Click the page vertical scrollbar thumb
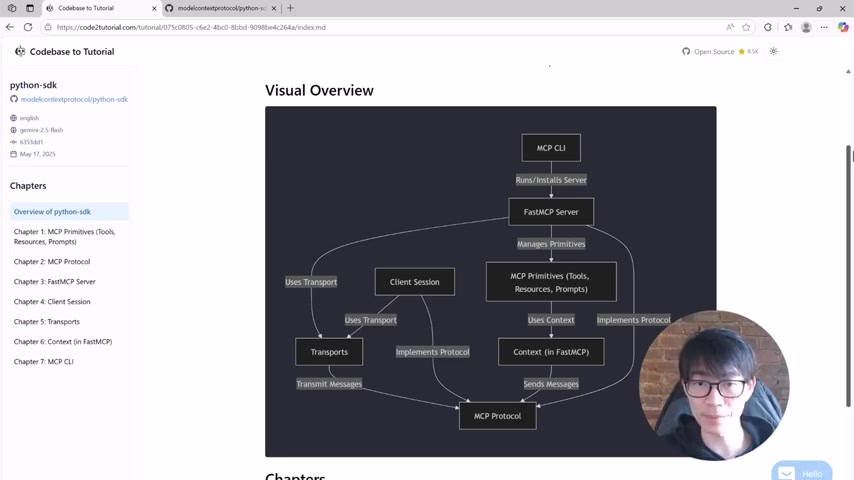The height and width of the screenshot is (480, 854). click(849, 275)
